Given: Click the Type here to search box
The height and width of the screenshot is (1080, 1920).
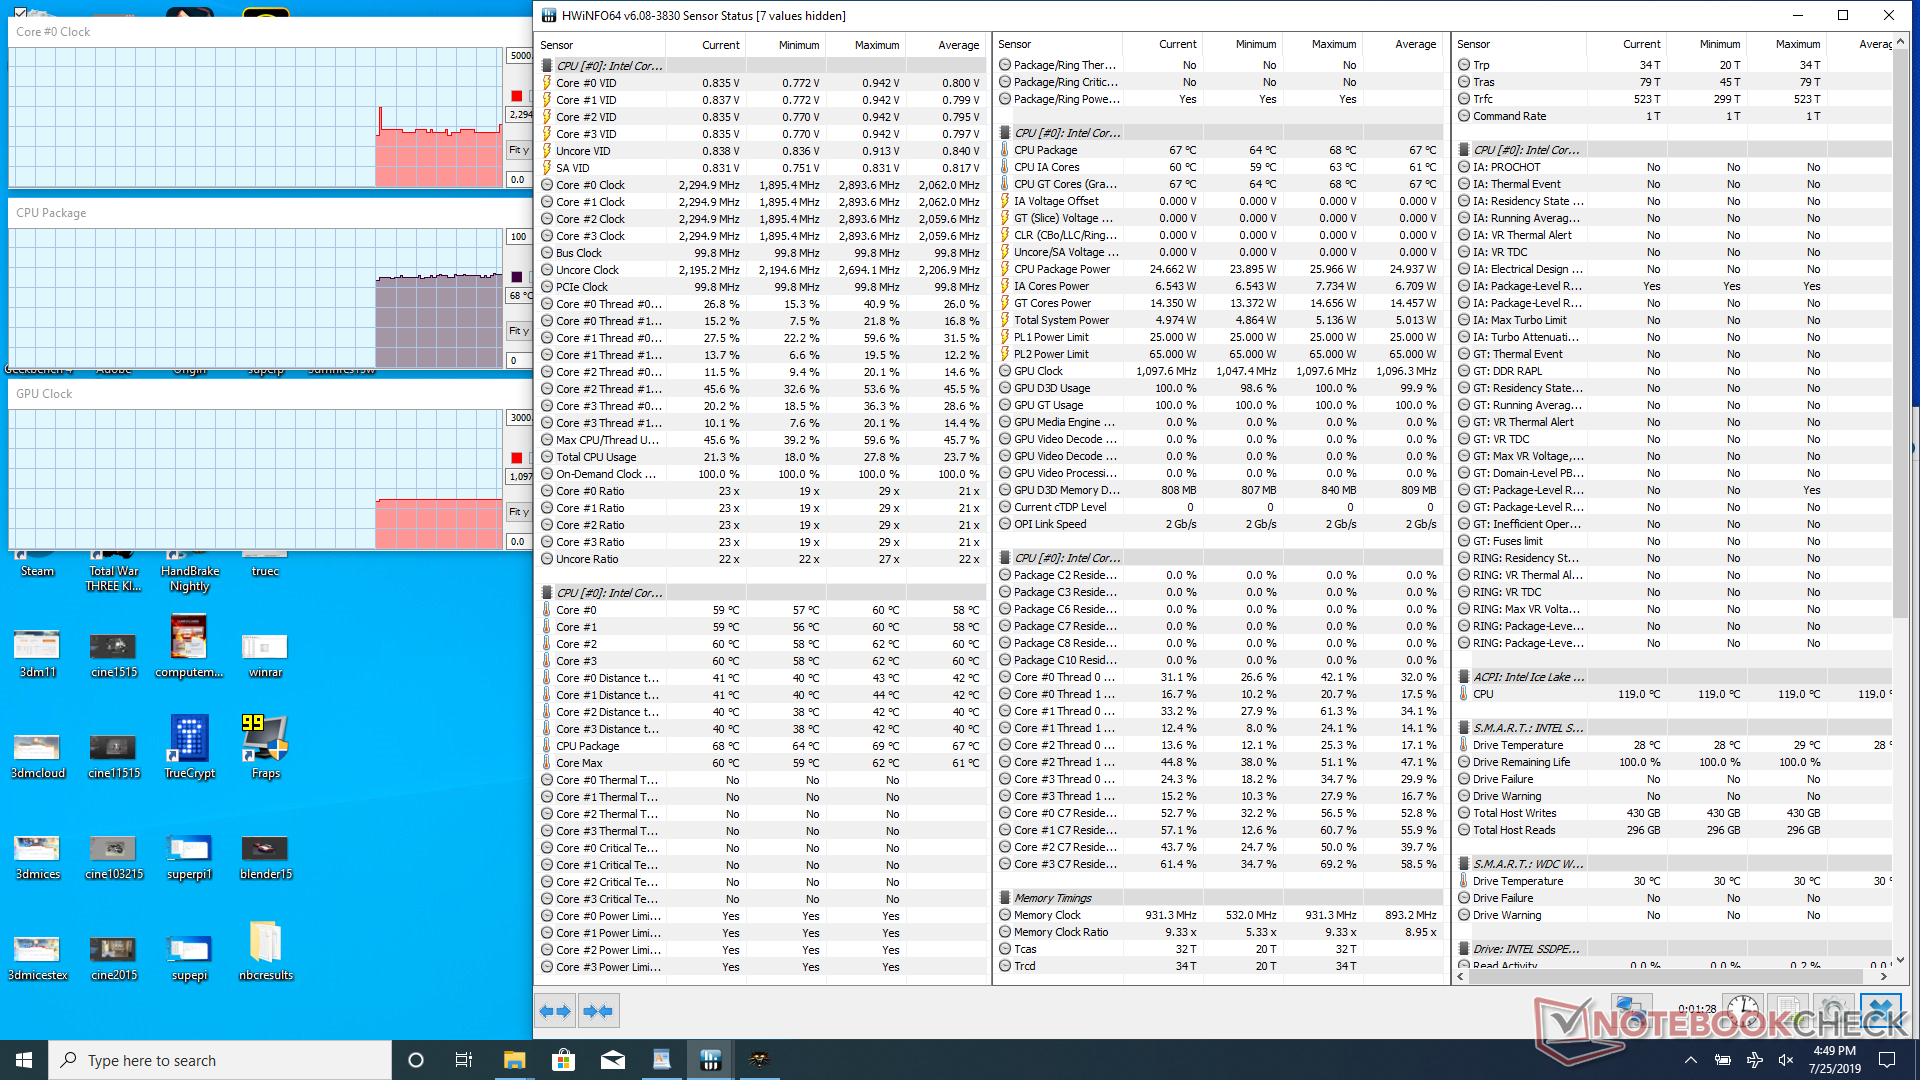Looking at the screenshot, I should [220, 1060].
